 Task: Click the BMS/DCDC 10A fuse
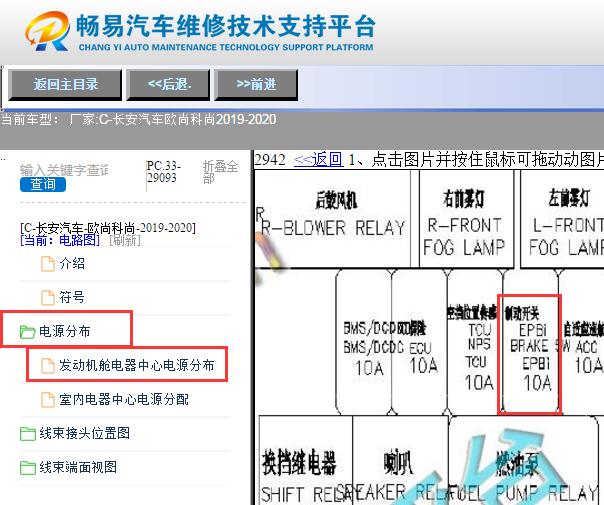(364, 343)
